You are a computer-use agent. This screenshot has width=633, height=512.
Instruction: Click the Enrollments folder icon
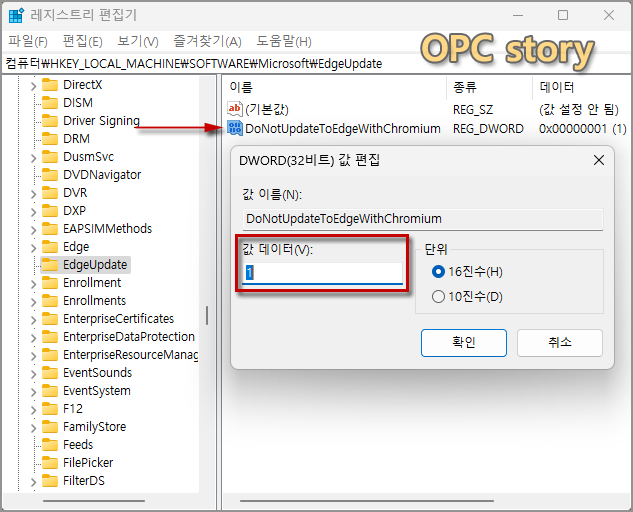[50, 301]
